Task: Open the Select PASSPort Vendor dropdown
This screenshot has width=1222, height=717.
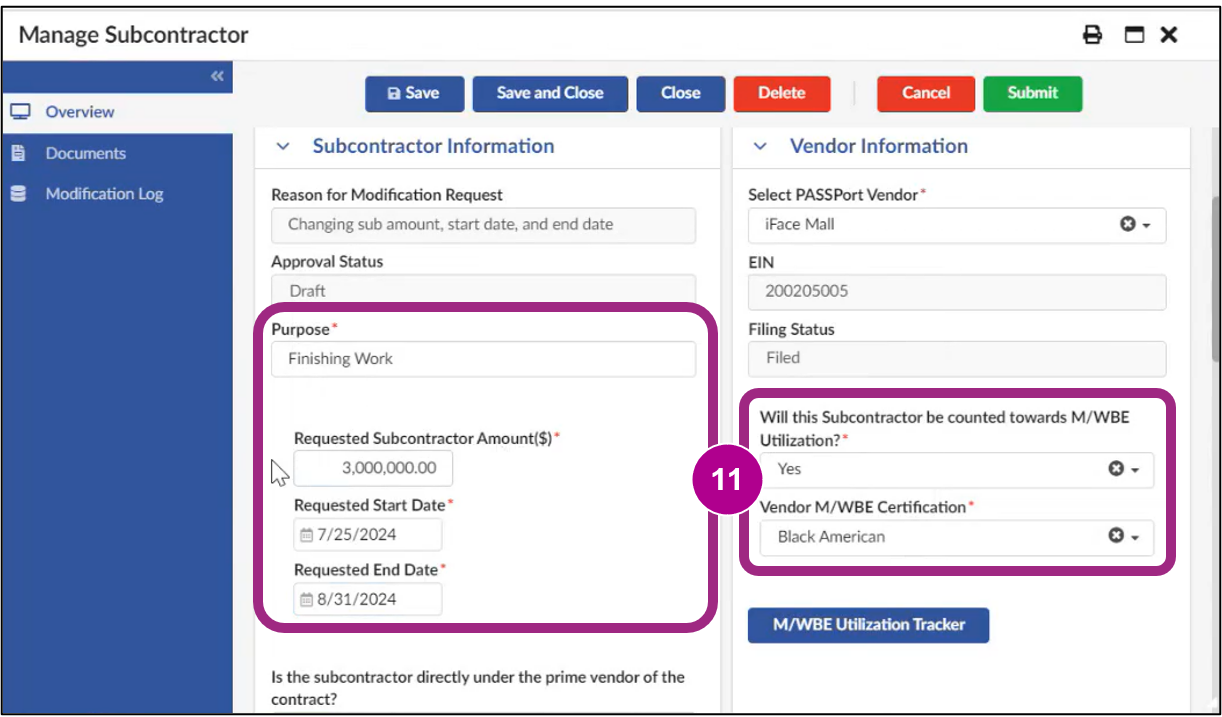Action: pos(1147,226)
